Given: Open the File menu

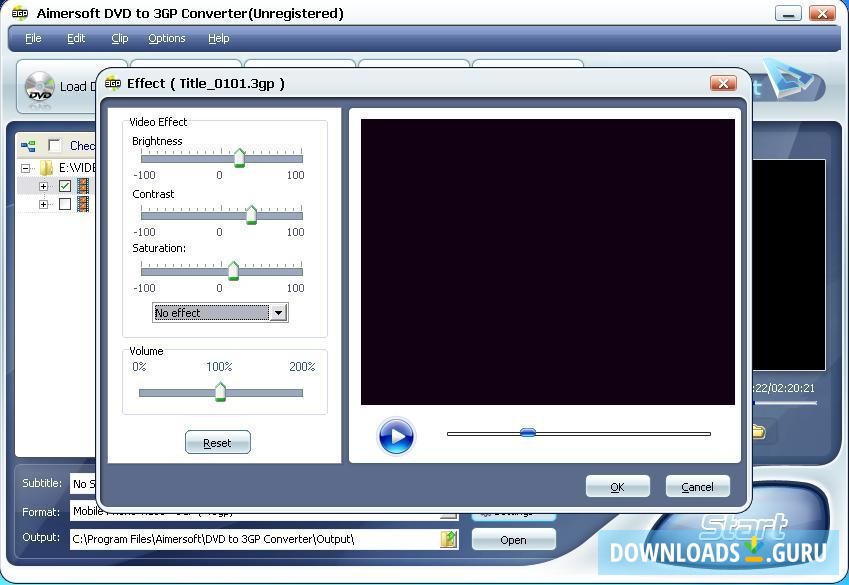Looking at the screenshot, I should click(33, 38).
